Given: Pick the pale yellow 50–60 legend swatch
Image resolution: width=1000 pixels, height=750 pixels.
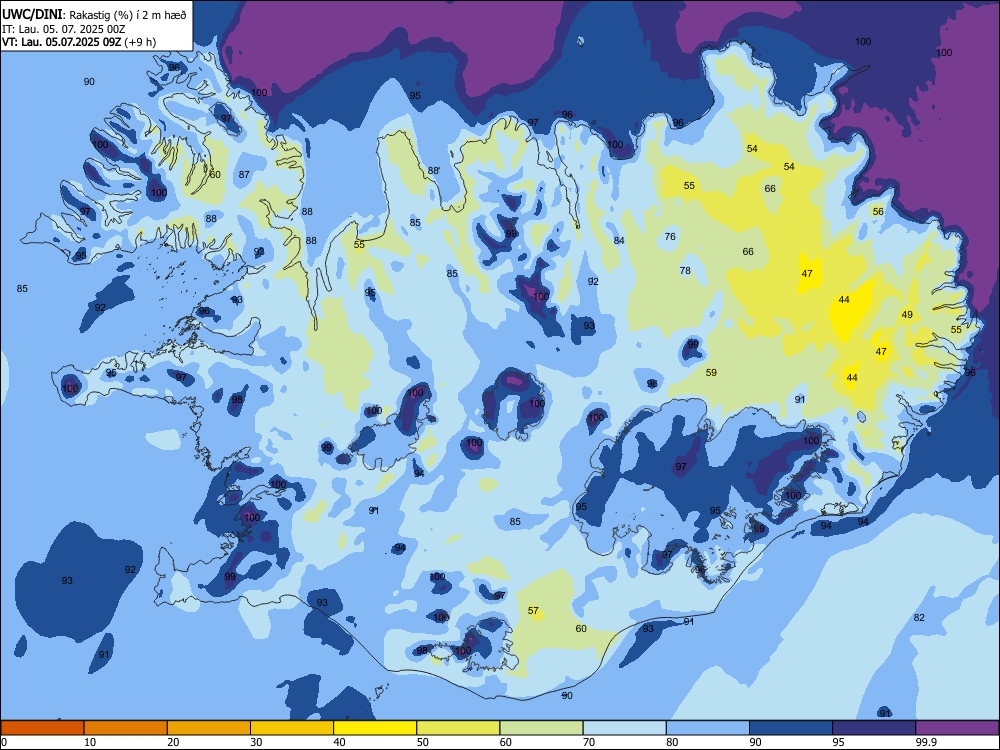Looking at the screenshot, I should [x=459, y=728].
